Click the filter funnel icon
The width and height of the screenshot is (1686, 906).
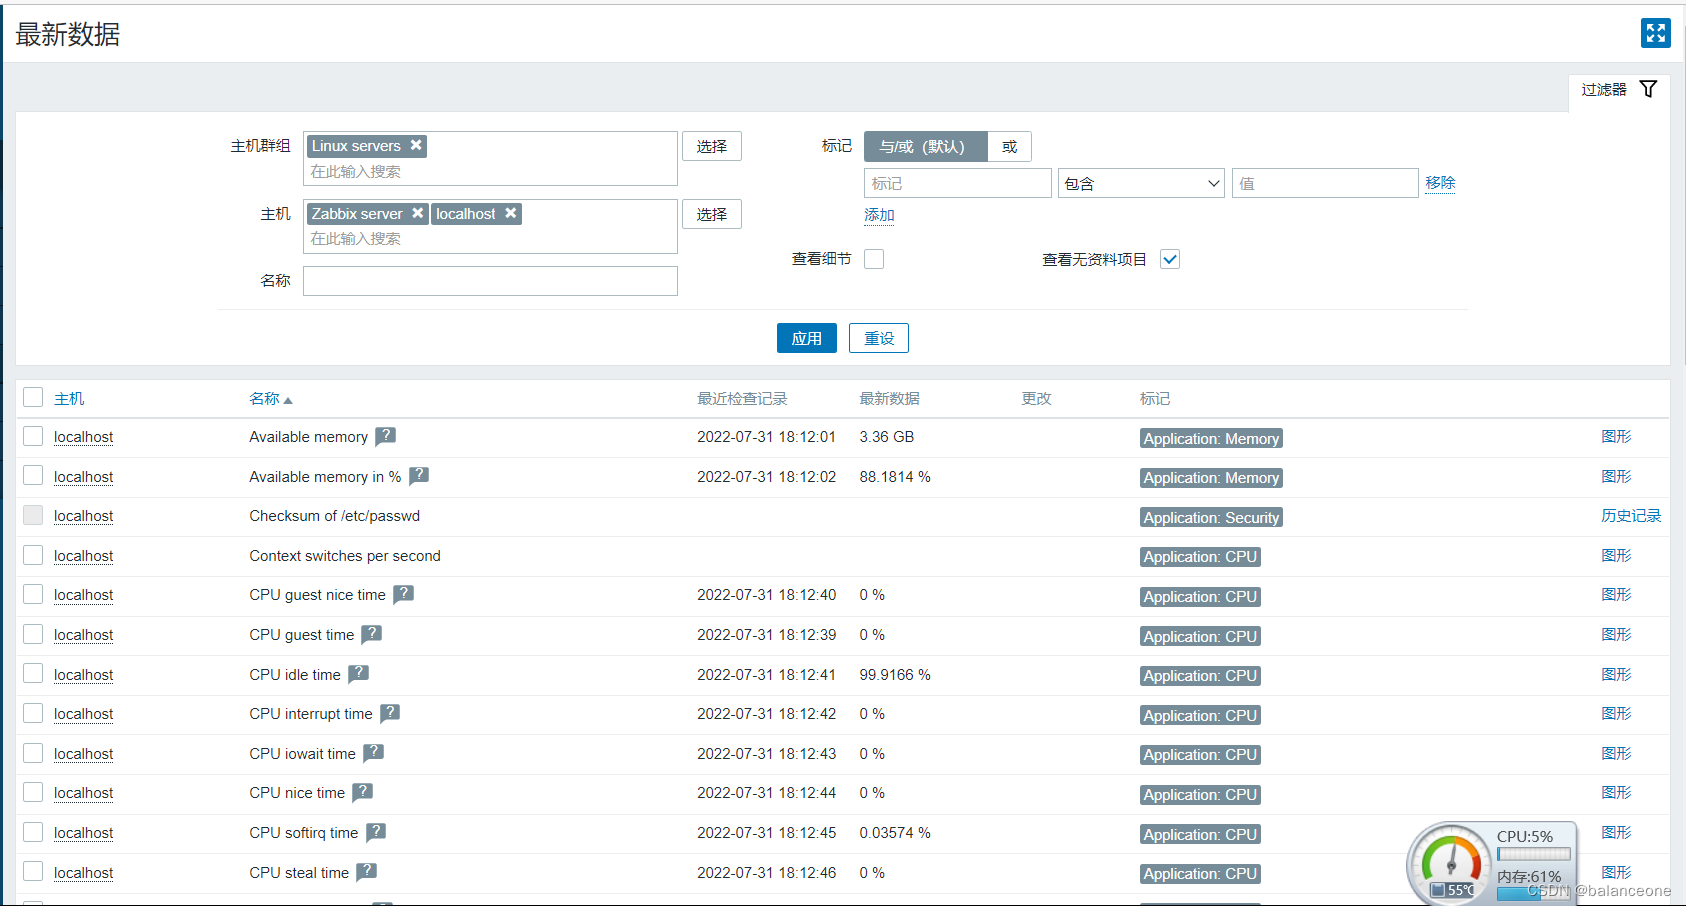tap(1648, 89)
